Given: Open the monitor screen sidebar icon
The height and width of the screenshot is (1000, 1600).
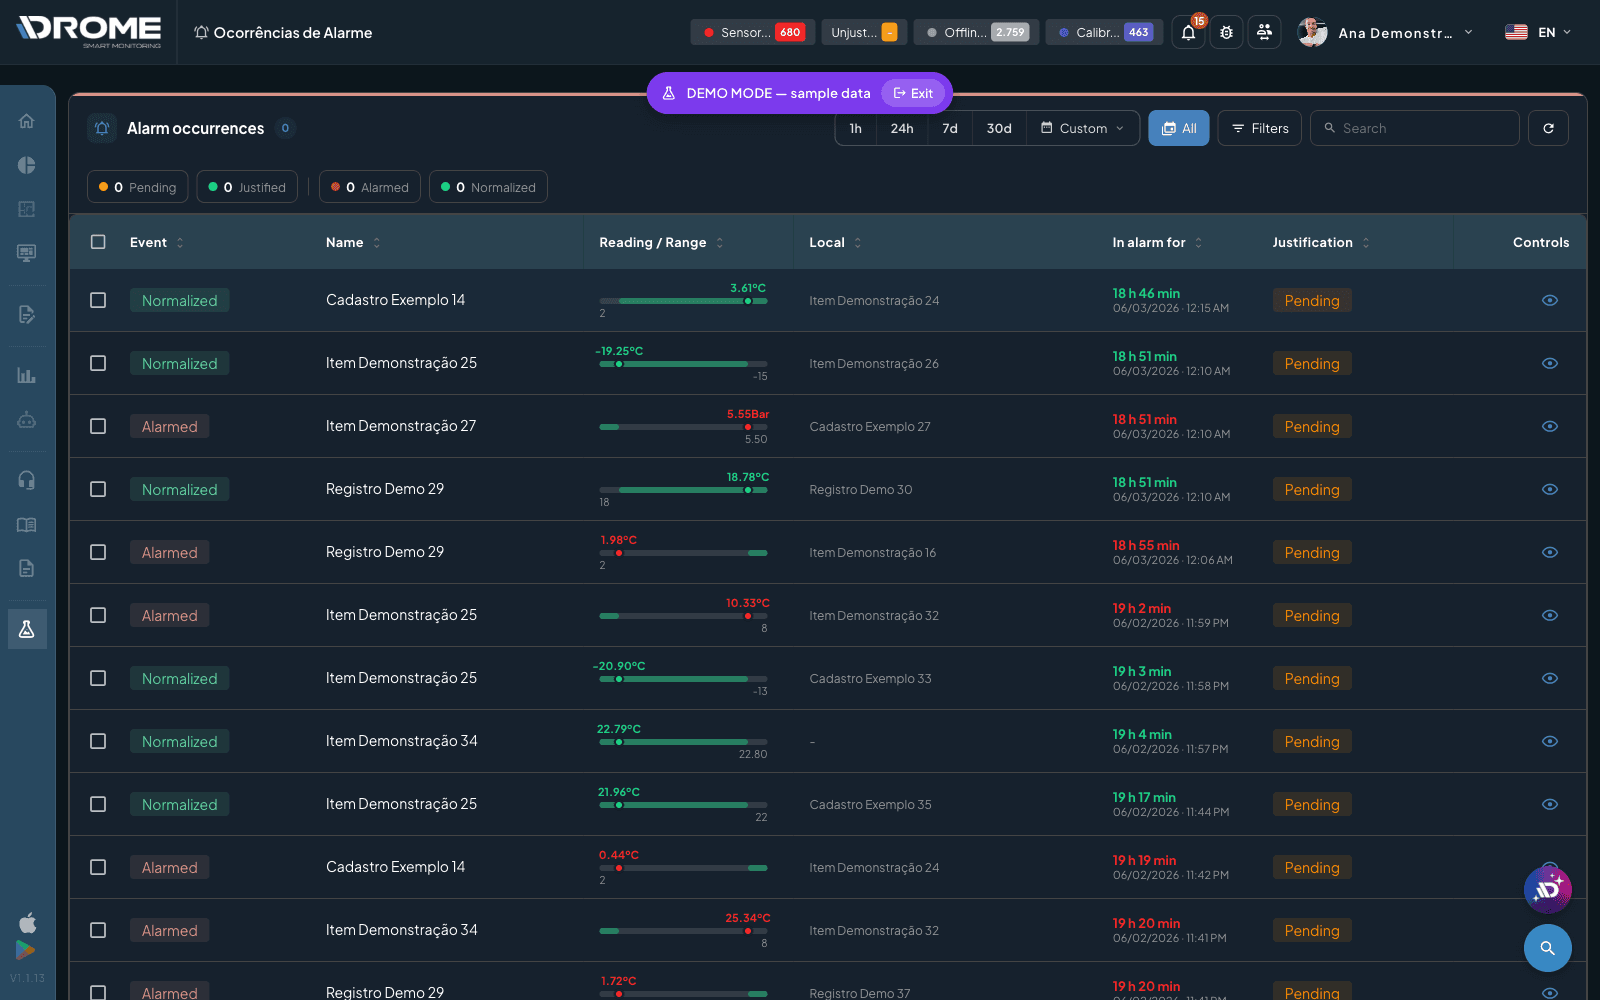Looking at the screenshot, I should (x=27, y=253).
